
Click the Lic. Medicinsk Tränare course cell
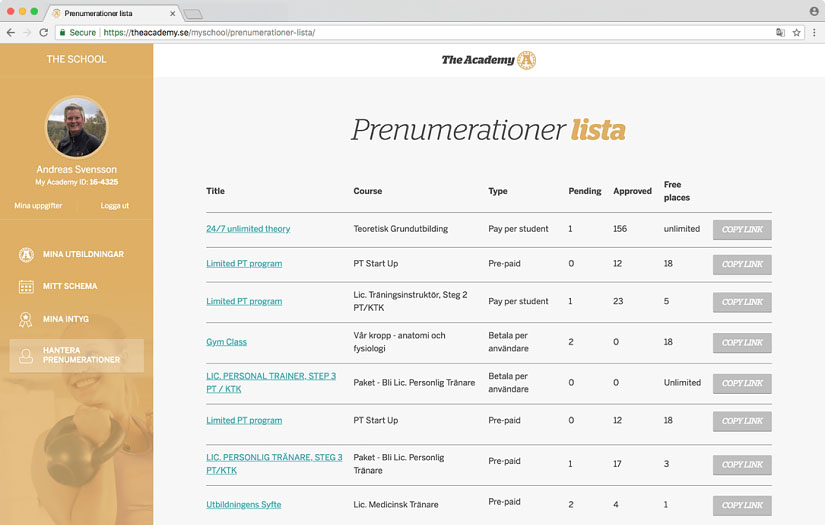(x=396, y=504)
